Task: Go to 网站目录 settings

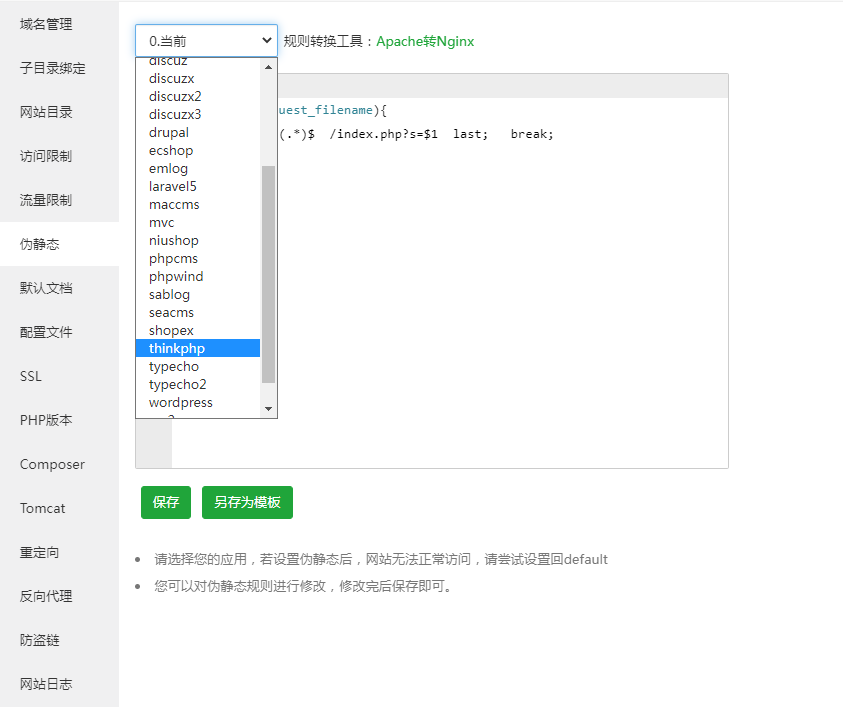Action: (44, 112)
